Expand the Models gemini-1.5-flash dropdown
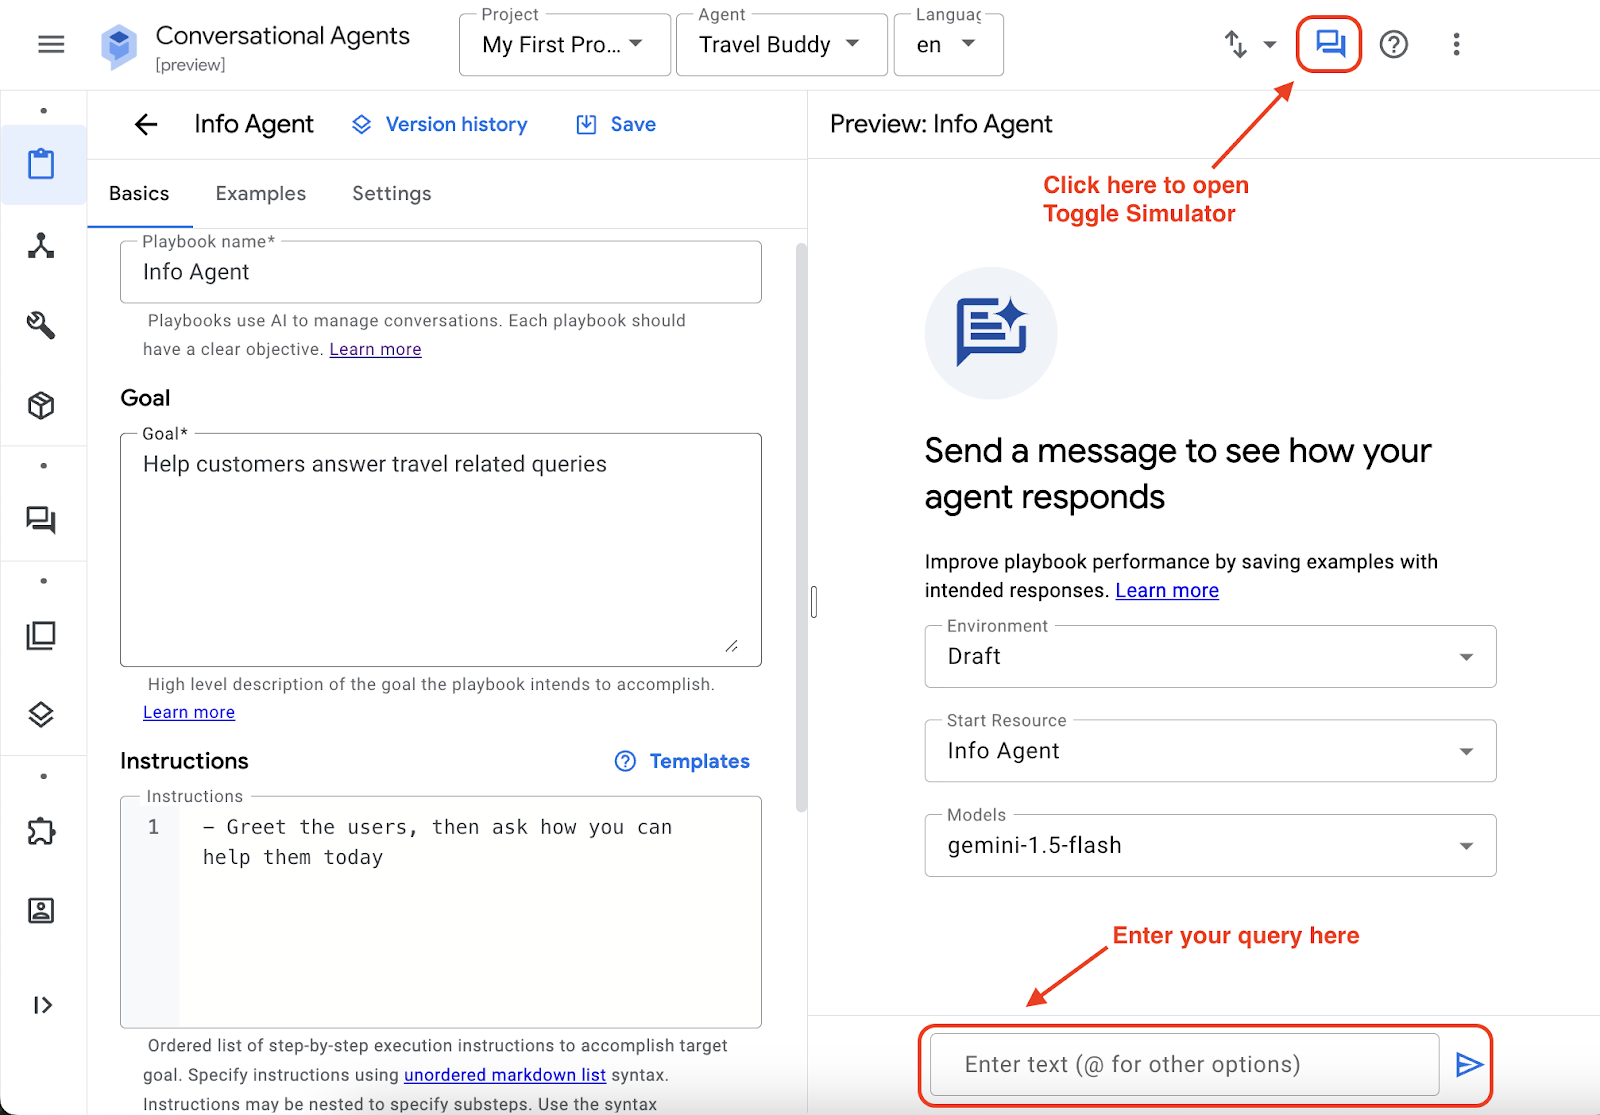Screen dimensions: 1600x1115 [1210, 846]
